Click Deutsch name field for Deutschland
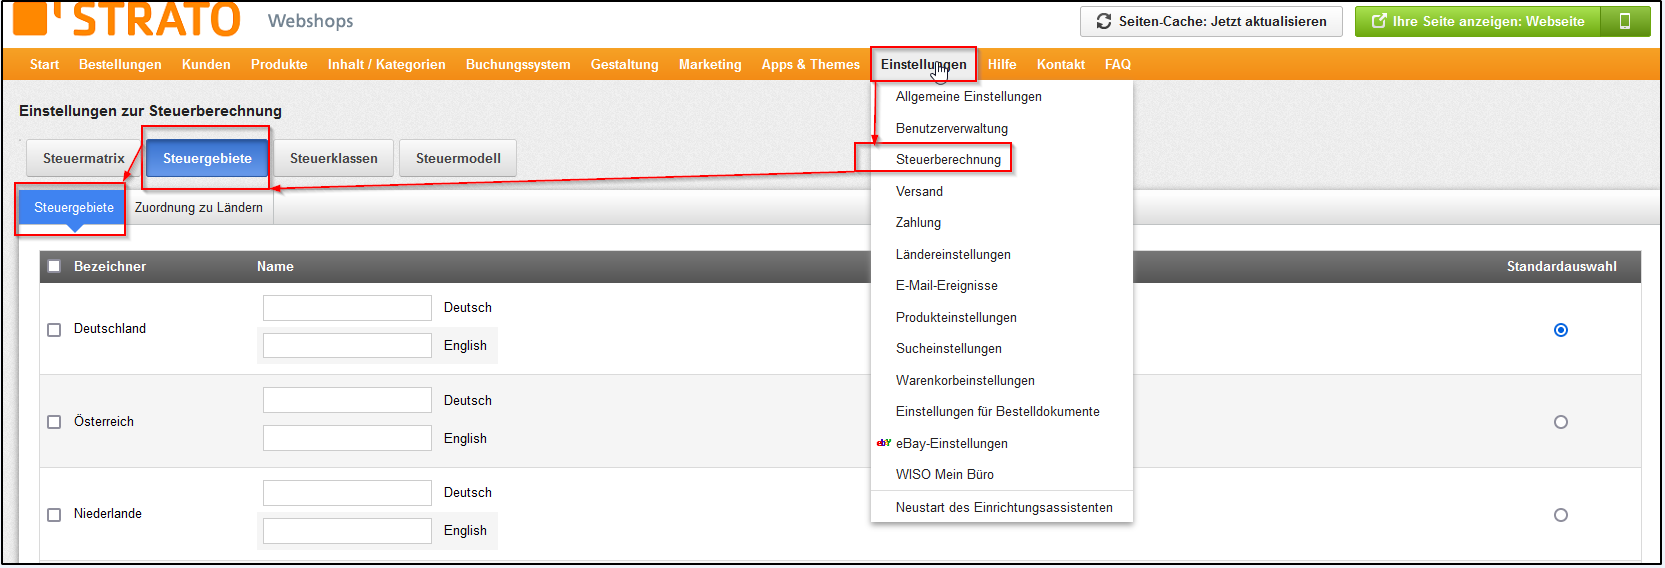The height and width of the screenshot is (568, 1665). point(347,308)
